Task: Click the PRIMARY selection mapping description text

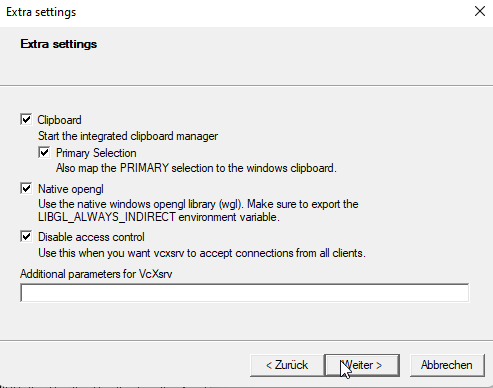Action: click(196, 168)
